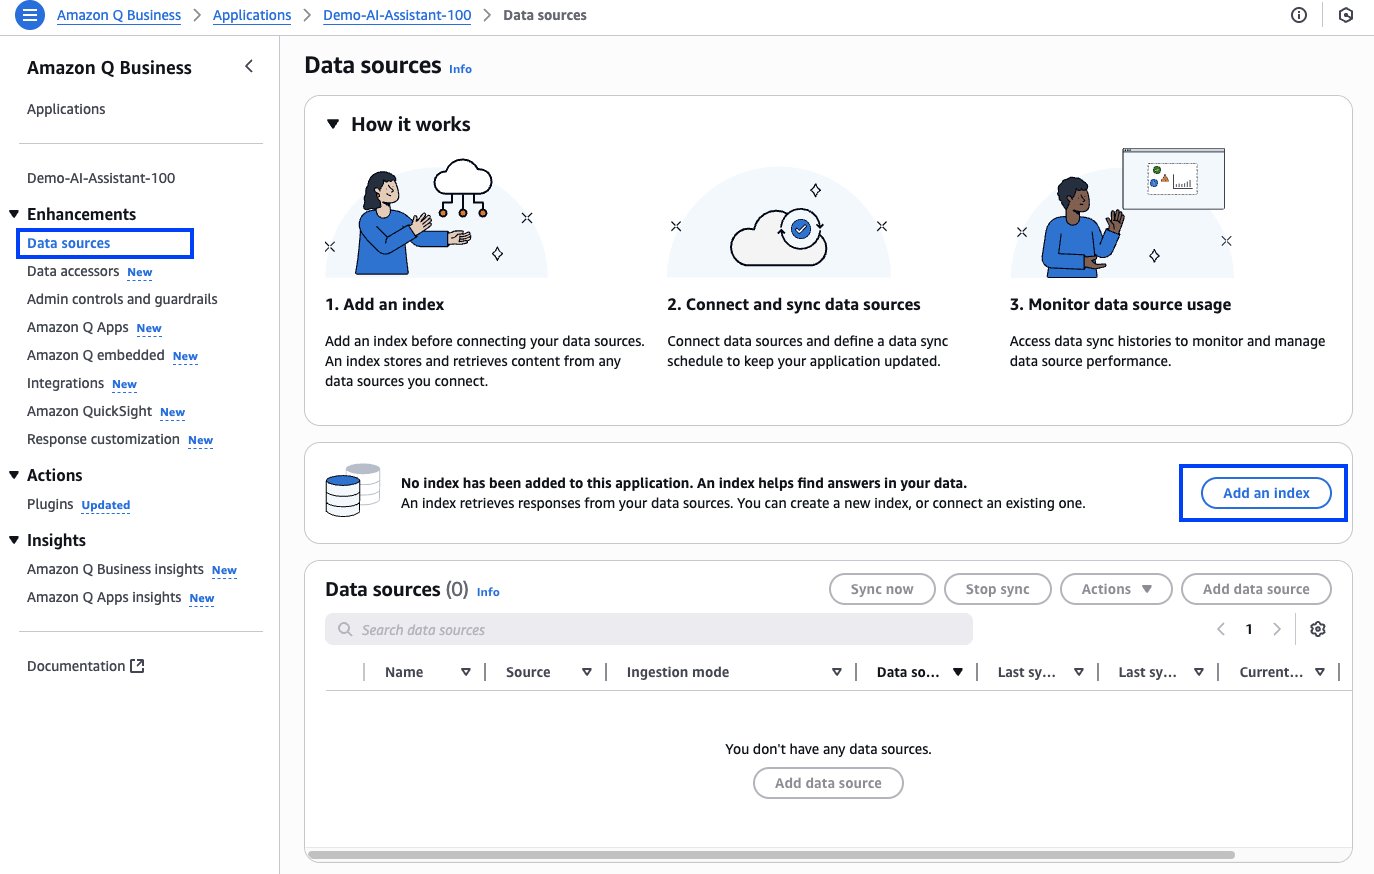Click the info circle icon in top bar
The height and width of the screenshot is (874, 1374).
1299,15
